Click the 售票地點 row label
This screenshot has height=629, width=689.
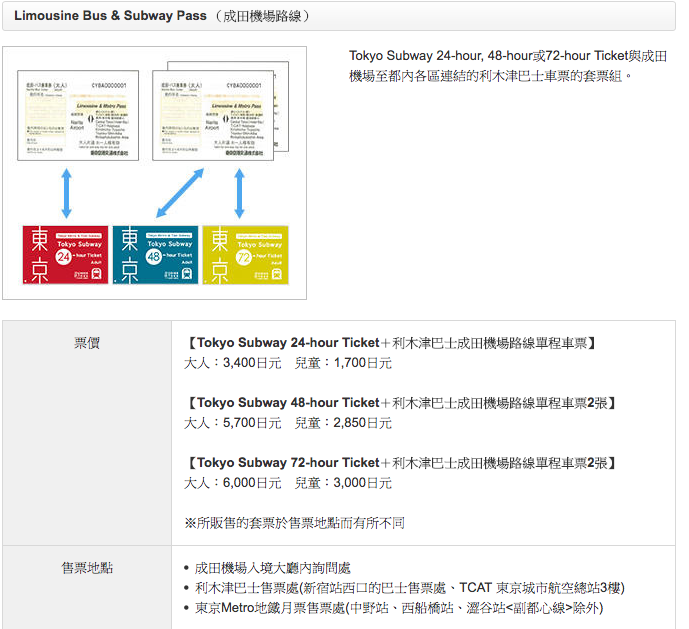point(87,568)
